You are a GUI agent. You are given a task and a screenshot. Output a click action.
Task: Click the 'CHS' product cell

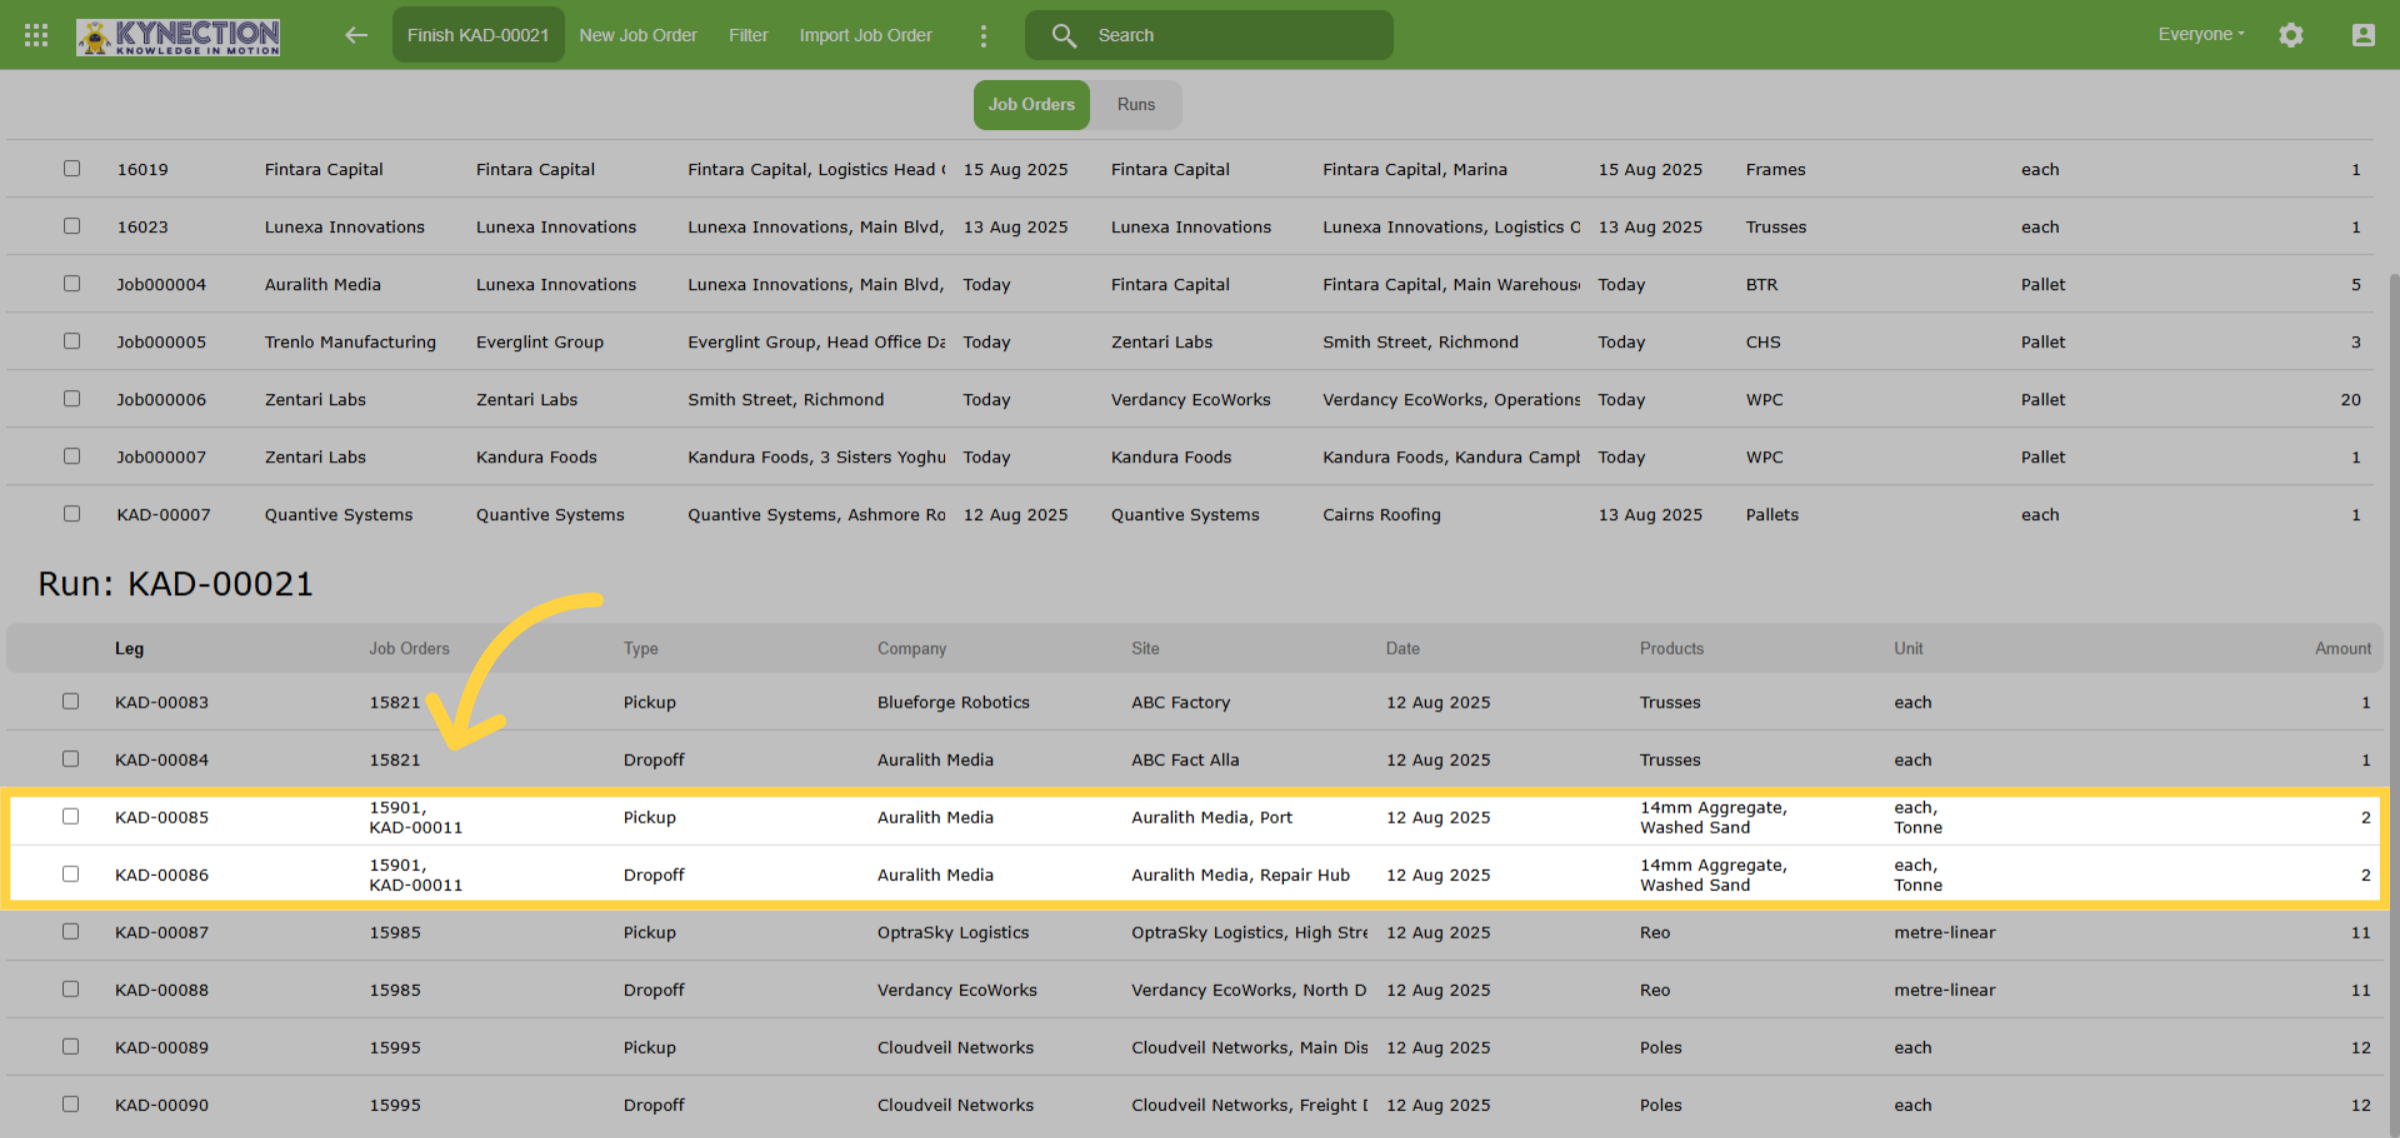pos(1762,342)
